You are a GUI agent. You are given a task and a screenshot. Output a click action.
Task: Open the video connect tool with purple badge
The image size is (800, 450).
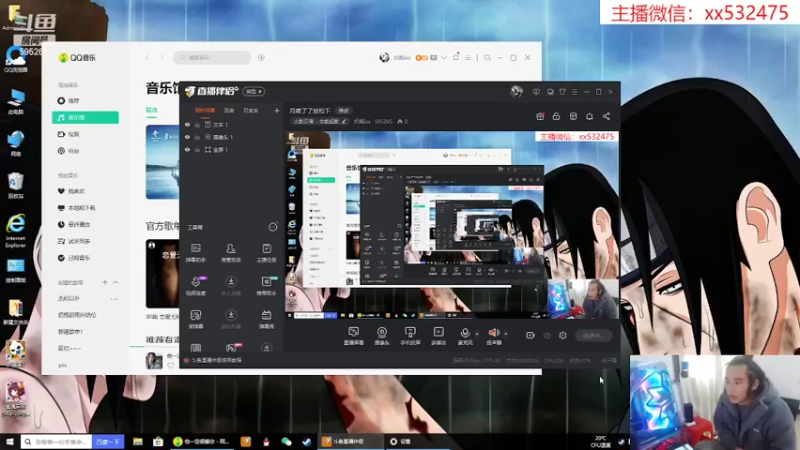coord(196,286)
